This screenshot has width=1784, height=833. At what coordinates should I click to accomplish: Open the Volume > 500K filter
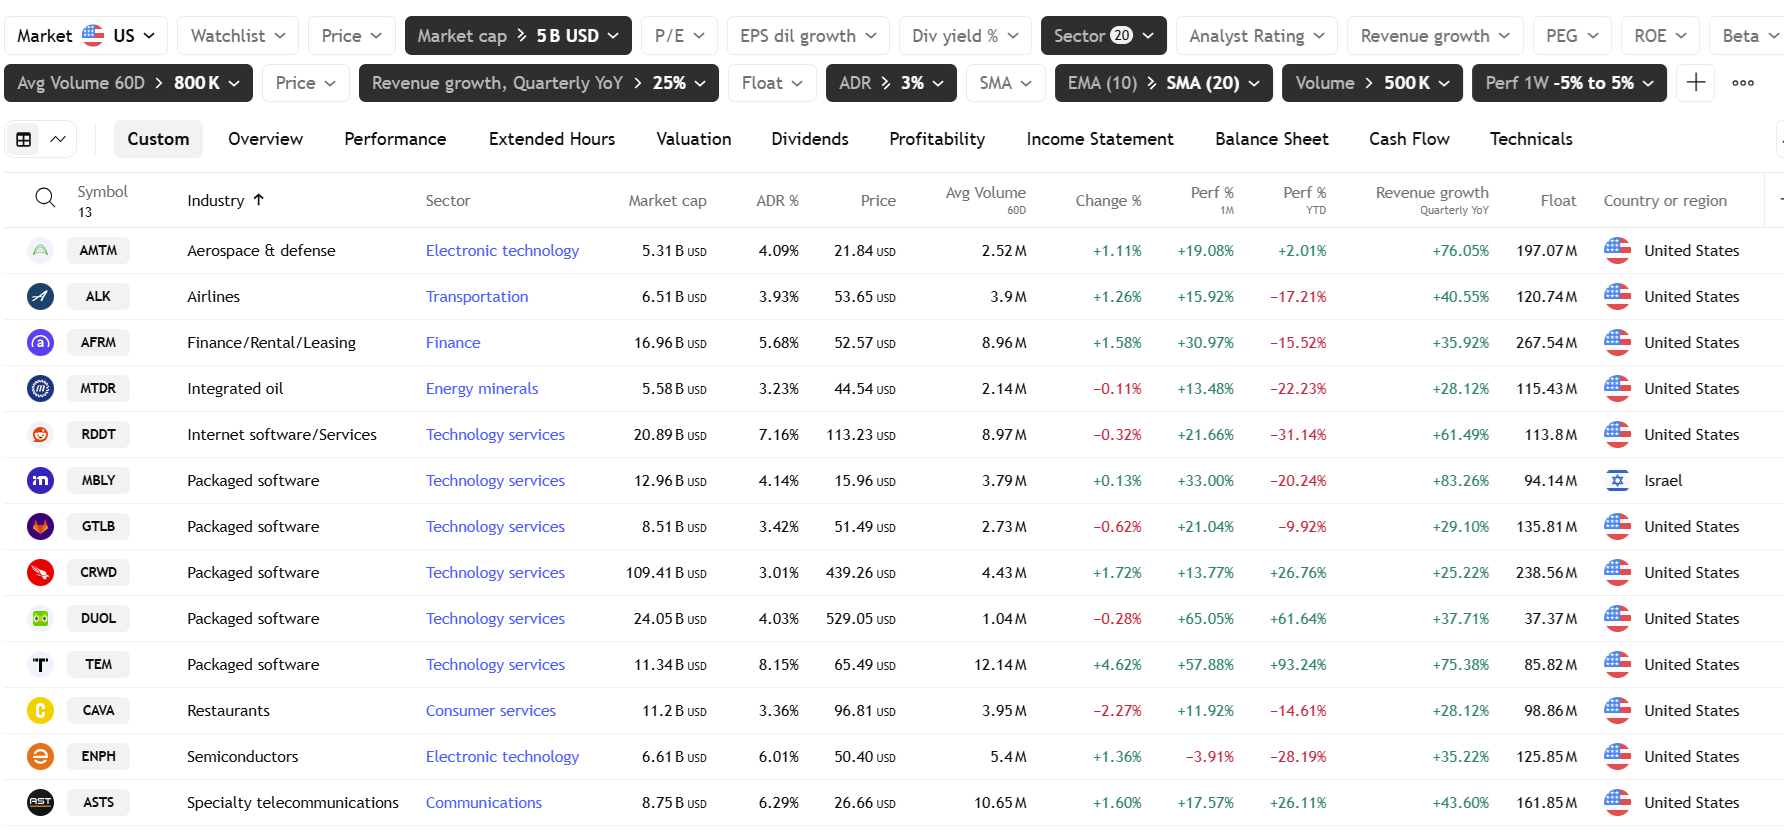click(x=1372, y=83)
